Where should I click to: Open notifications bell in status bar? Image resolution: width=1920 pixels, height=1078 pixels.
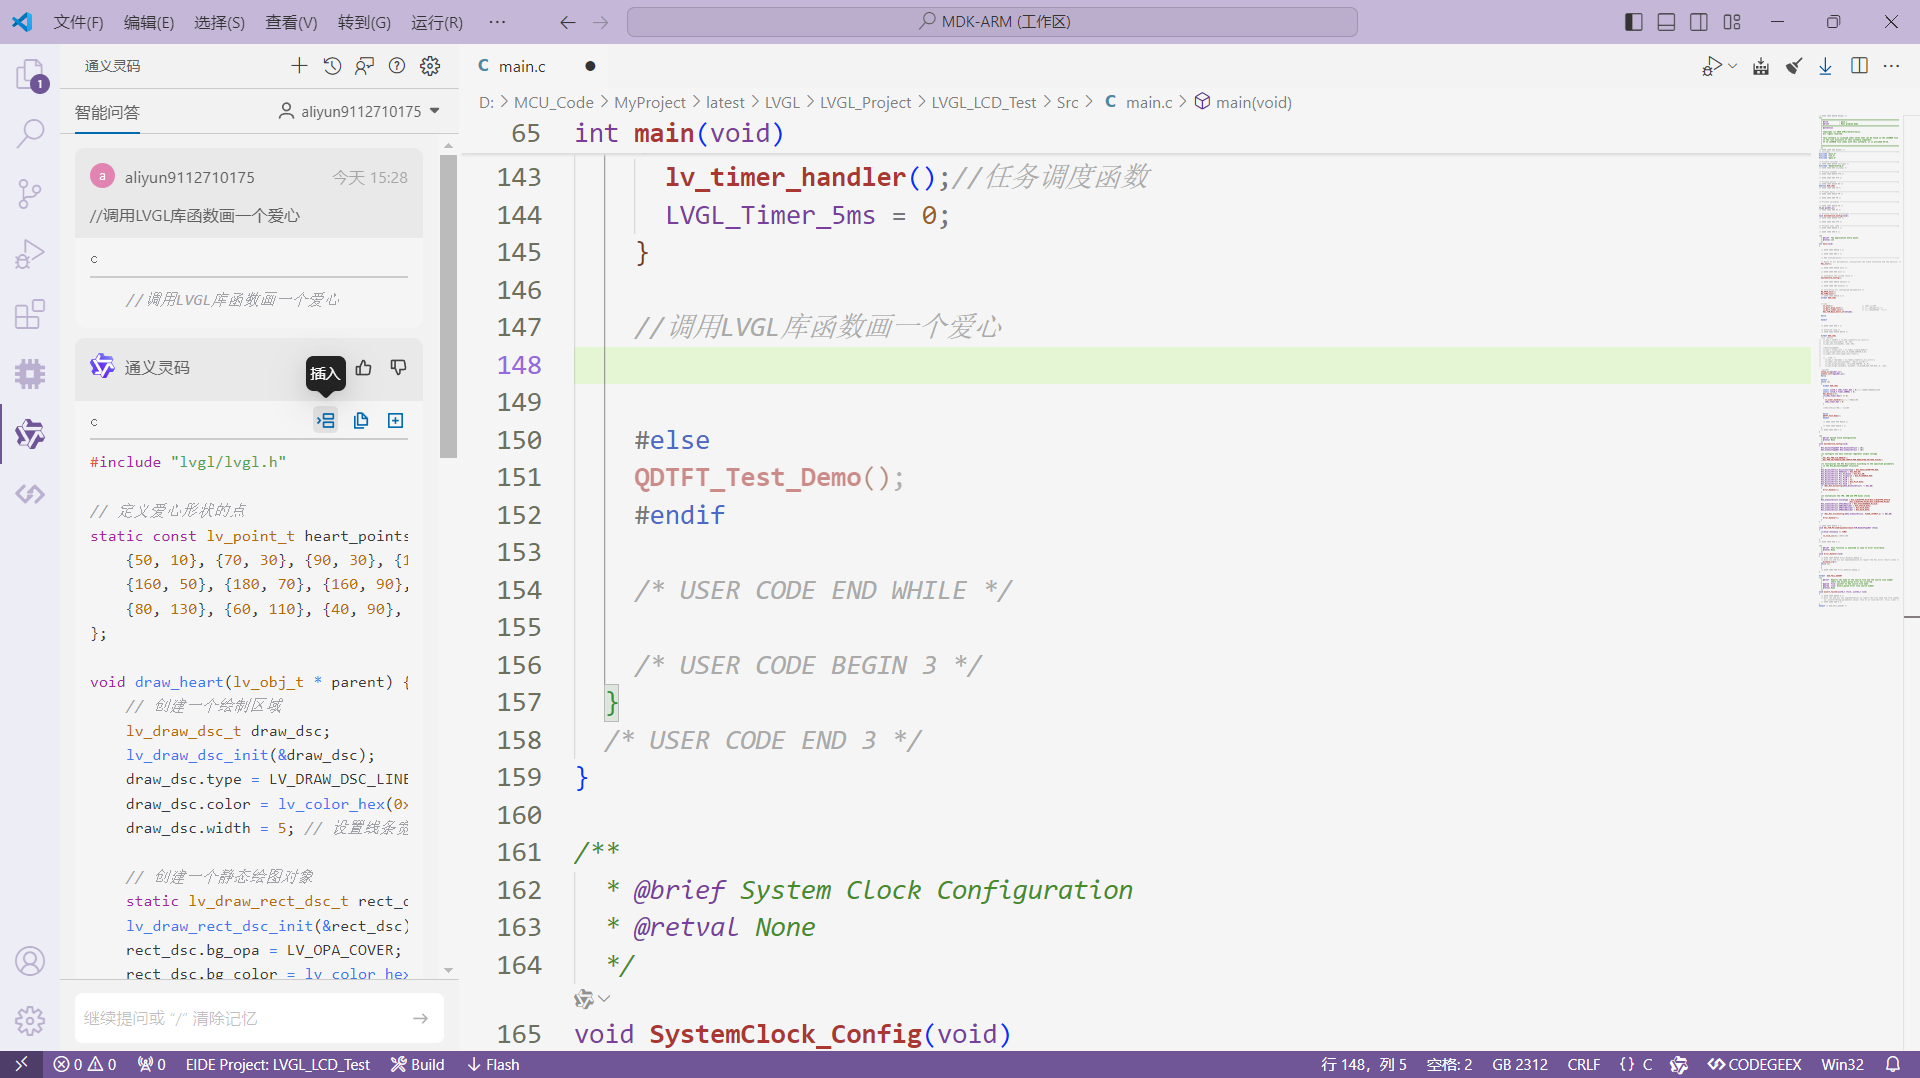1893,1065
